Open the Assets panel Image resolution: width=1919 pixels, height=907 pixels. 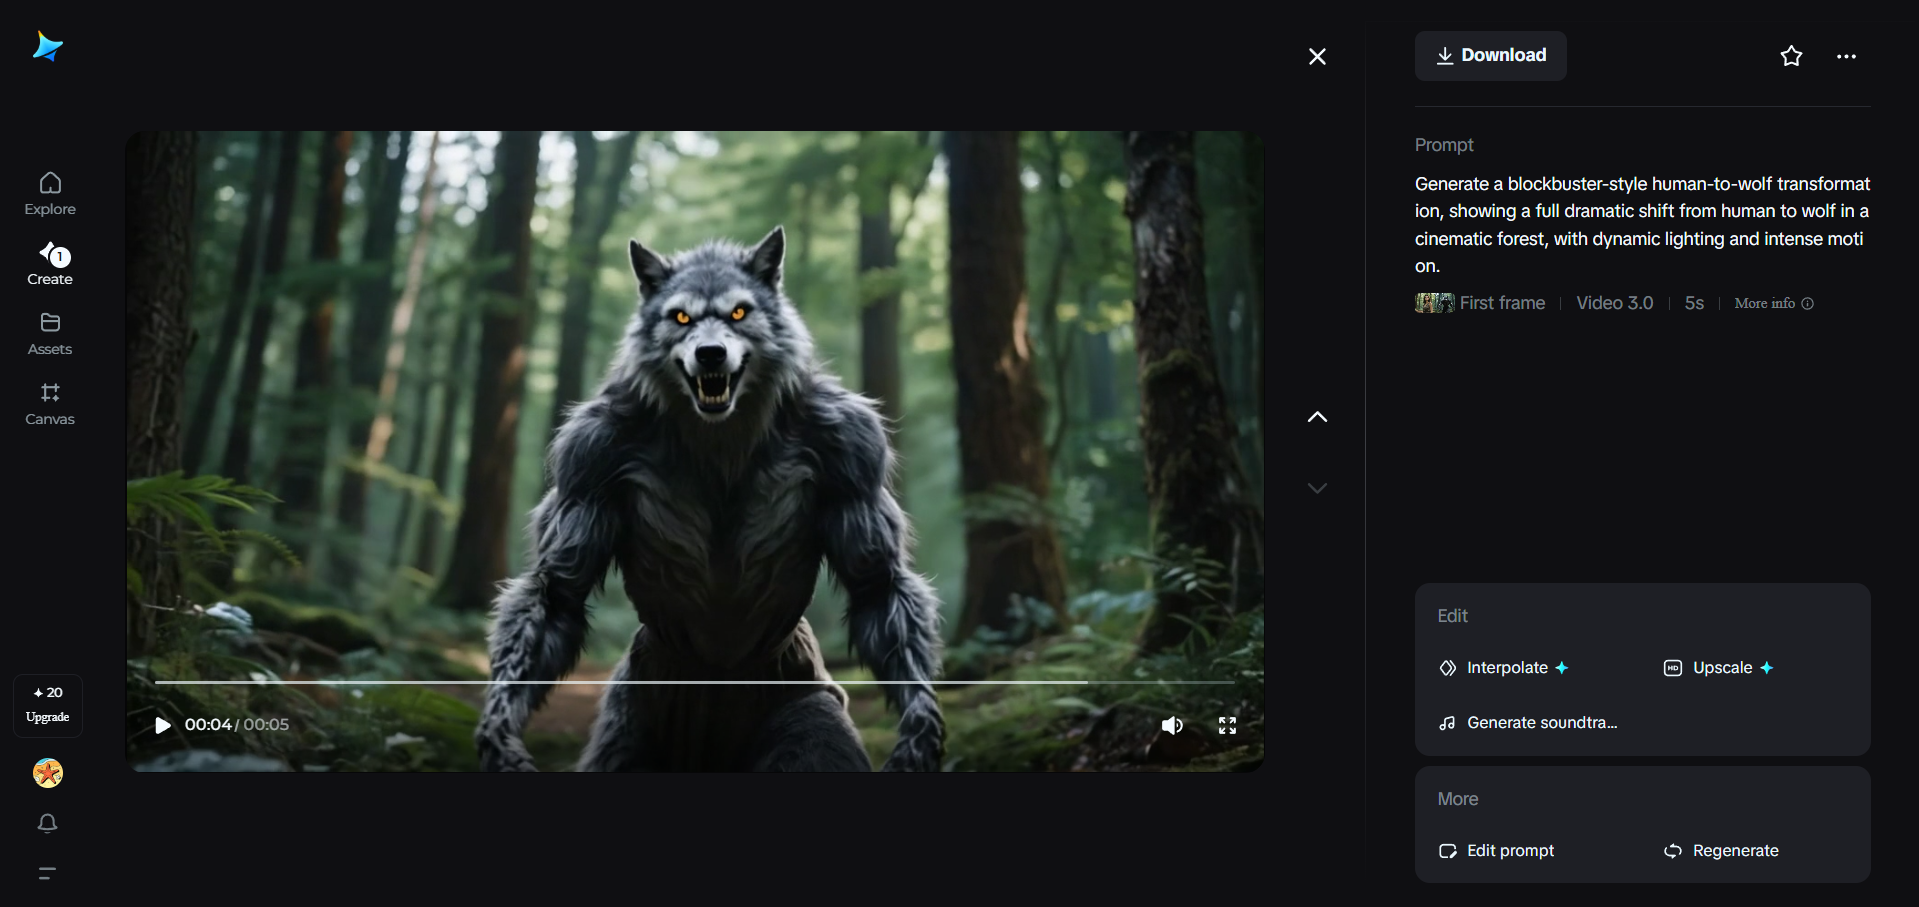point(49,333)
